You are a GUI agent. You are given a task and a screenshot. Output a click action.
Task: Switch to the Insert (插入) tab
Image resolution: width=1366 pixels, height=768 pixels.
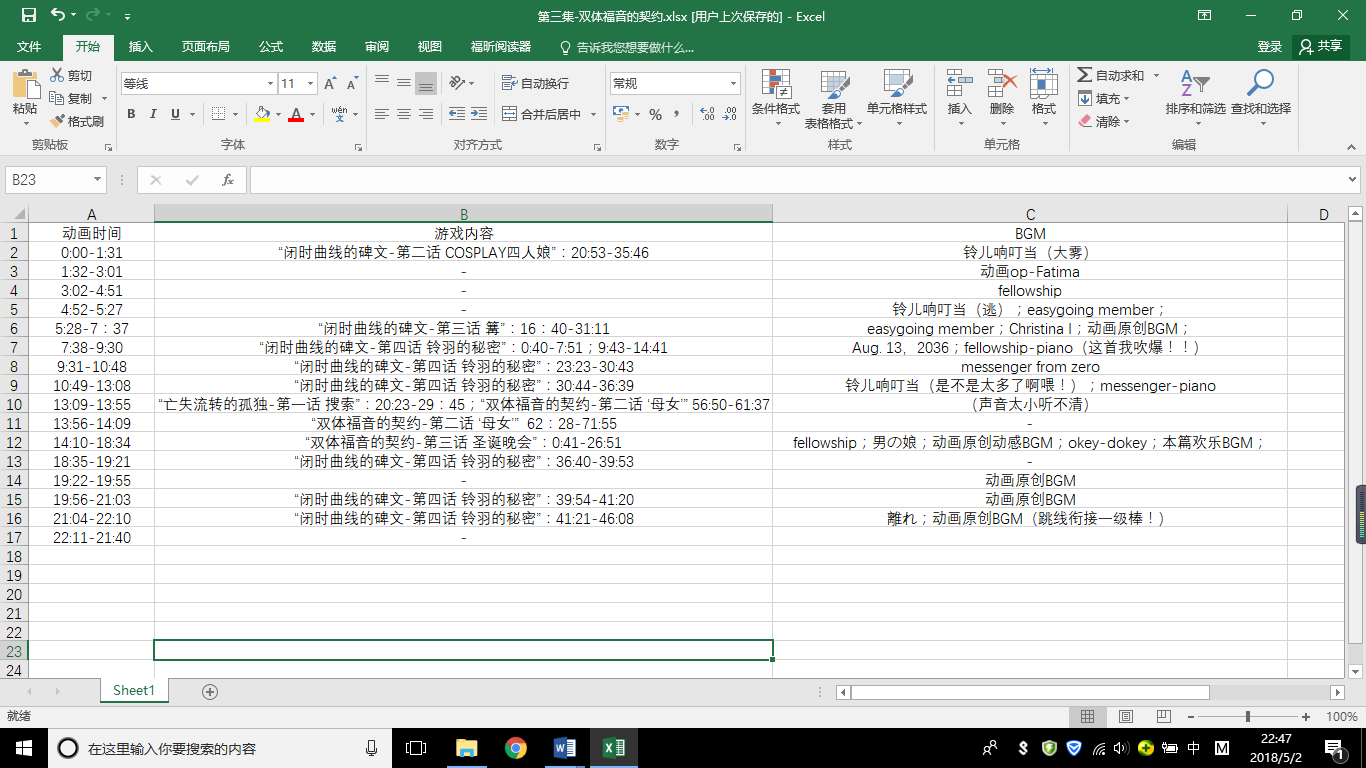141,47
